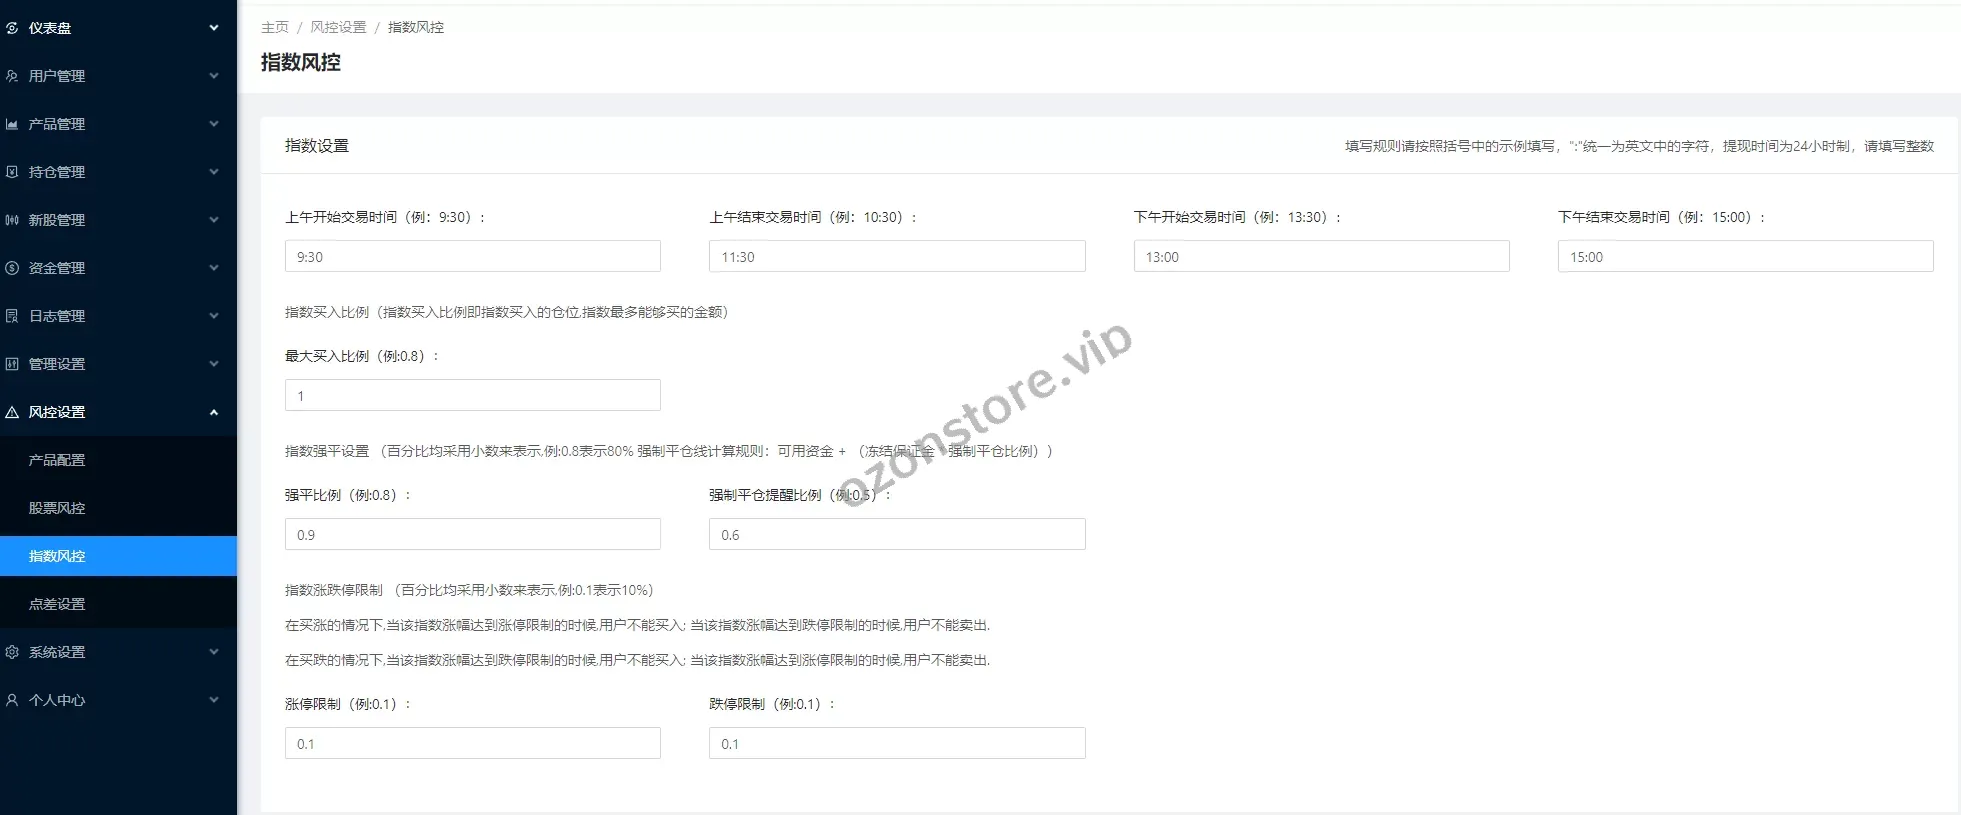Screen dimensions: 1961x815
Task: Collapse the 风控设置 menu chevron
Action: click(x=213, y=412)
